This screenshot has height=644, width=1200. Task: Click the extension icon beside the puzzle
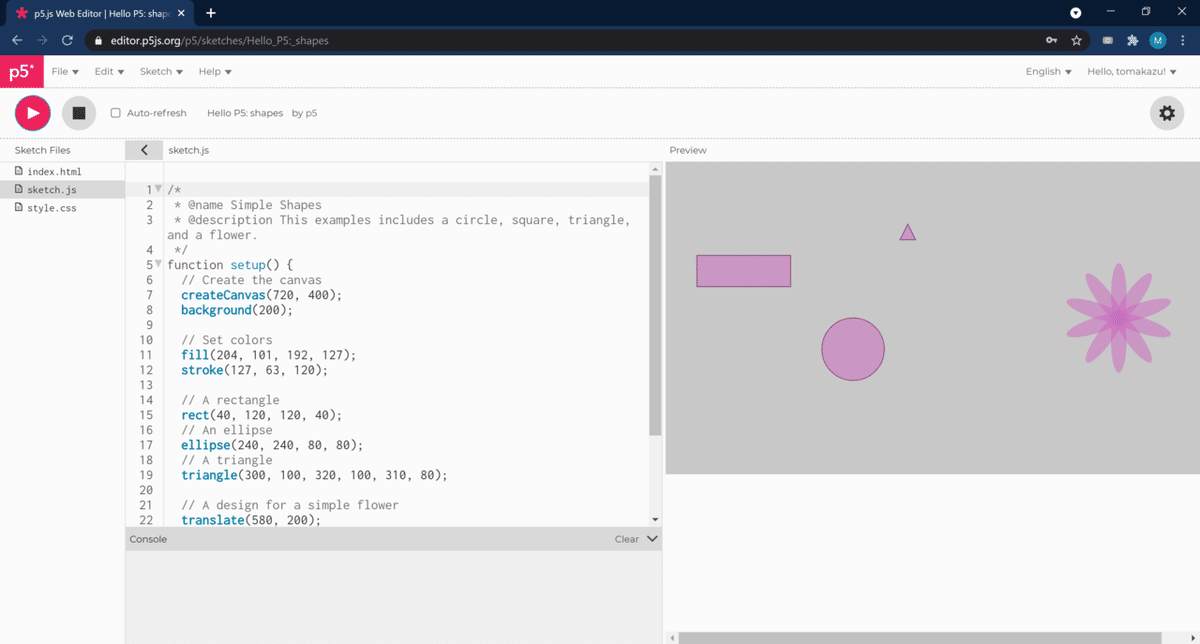pyautogui.click(x=1108, y=40)
